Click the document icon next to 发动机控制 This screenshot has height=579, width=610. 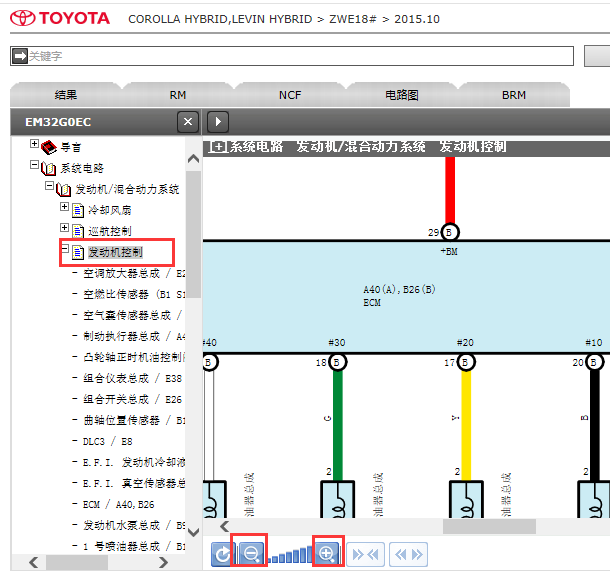point(78,253)
